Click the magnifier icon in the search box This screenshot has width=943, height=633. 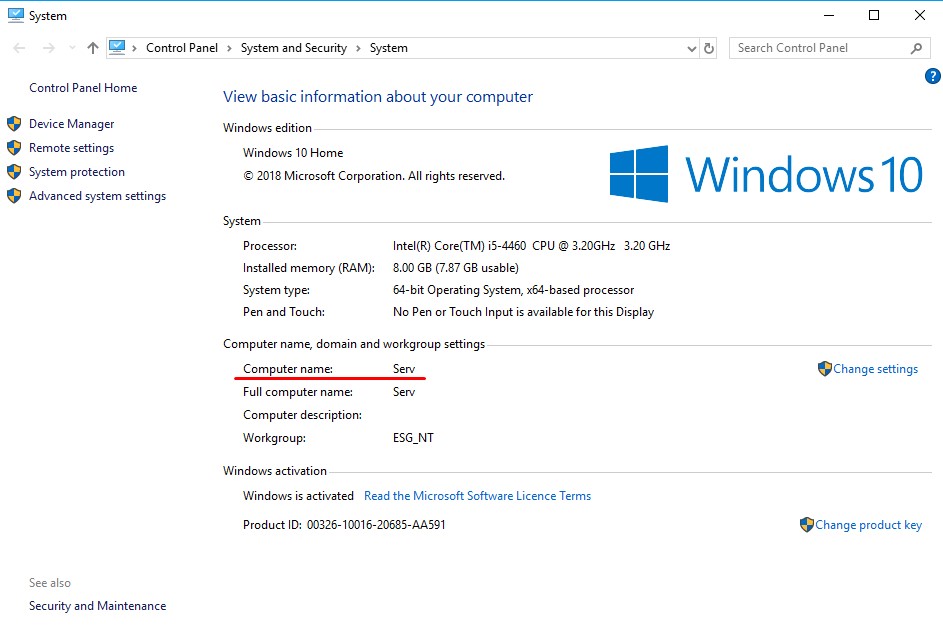click(x=916, y=48)
